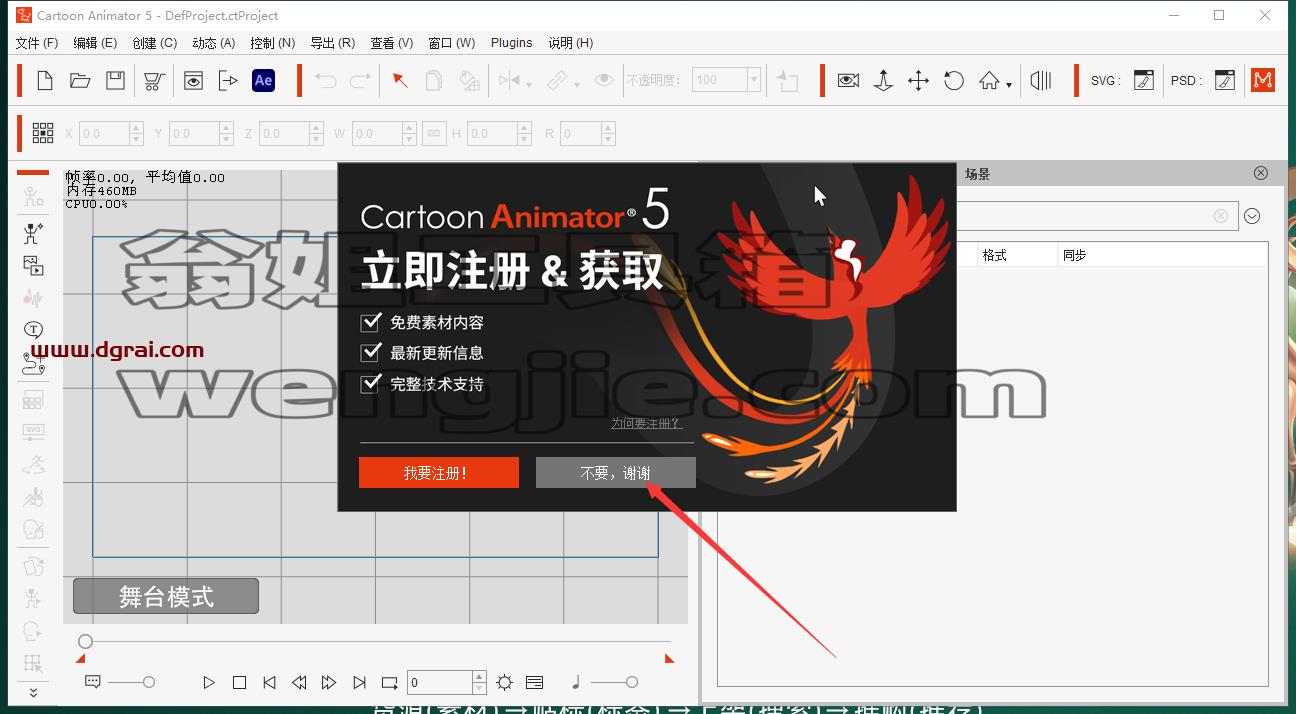Screen dimensions: 1296x714
Task: Save the project with the floppy disk icon
Action: 116,81
